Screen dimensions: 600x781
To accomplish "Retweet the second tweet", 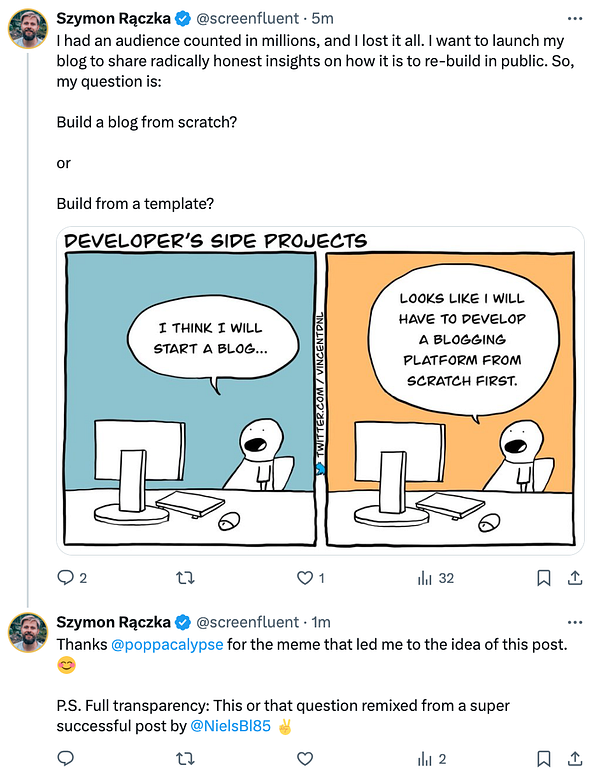I will [185, 759].
